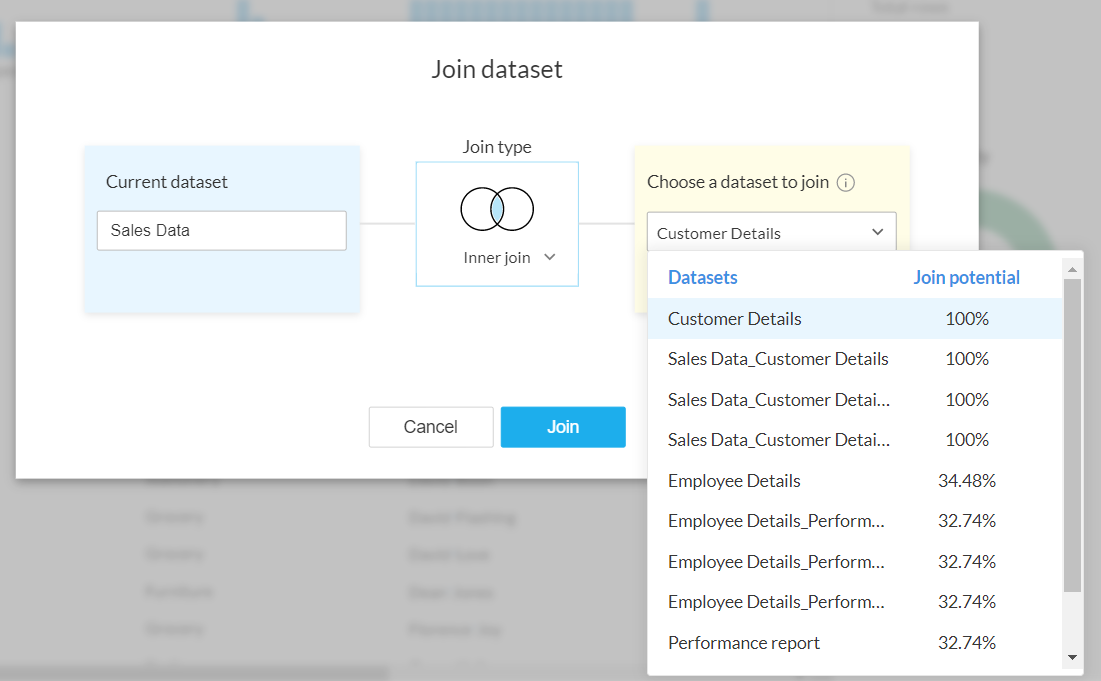1101x681 pixels.
Task: Select the first Employee Details_Perform... entry
Action: coord(776,521)
